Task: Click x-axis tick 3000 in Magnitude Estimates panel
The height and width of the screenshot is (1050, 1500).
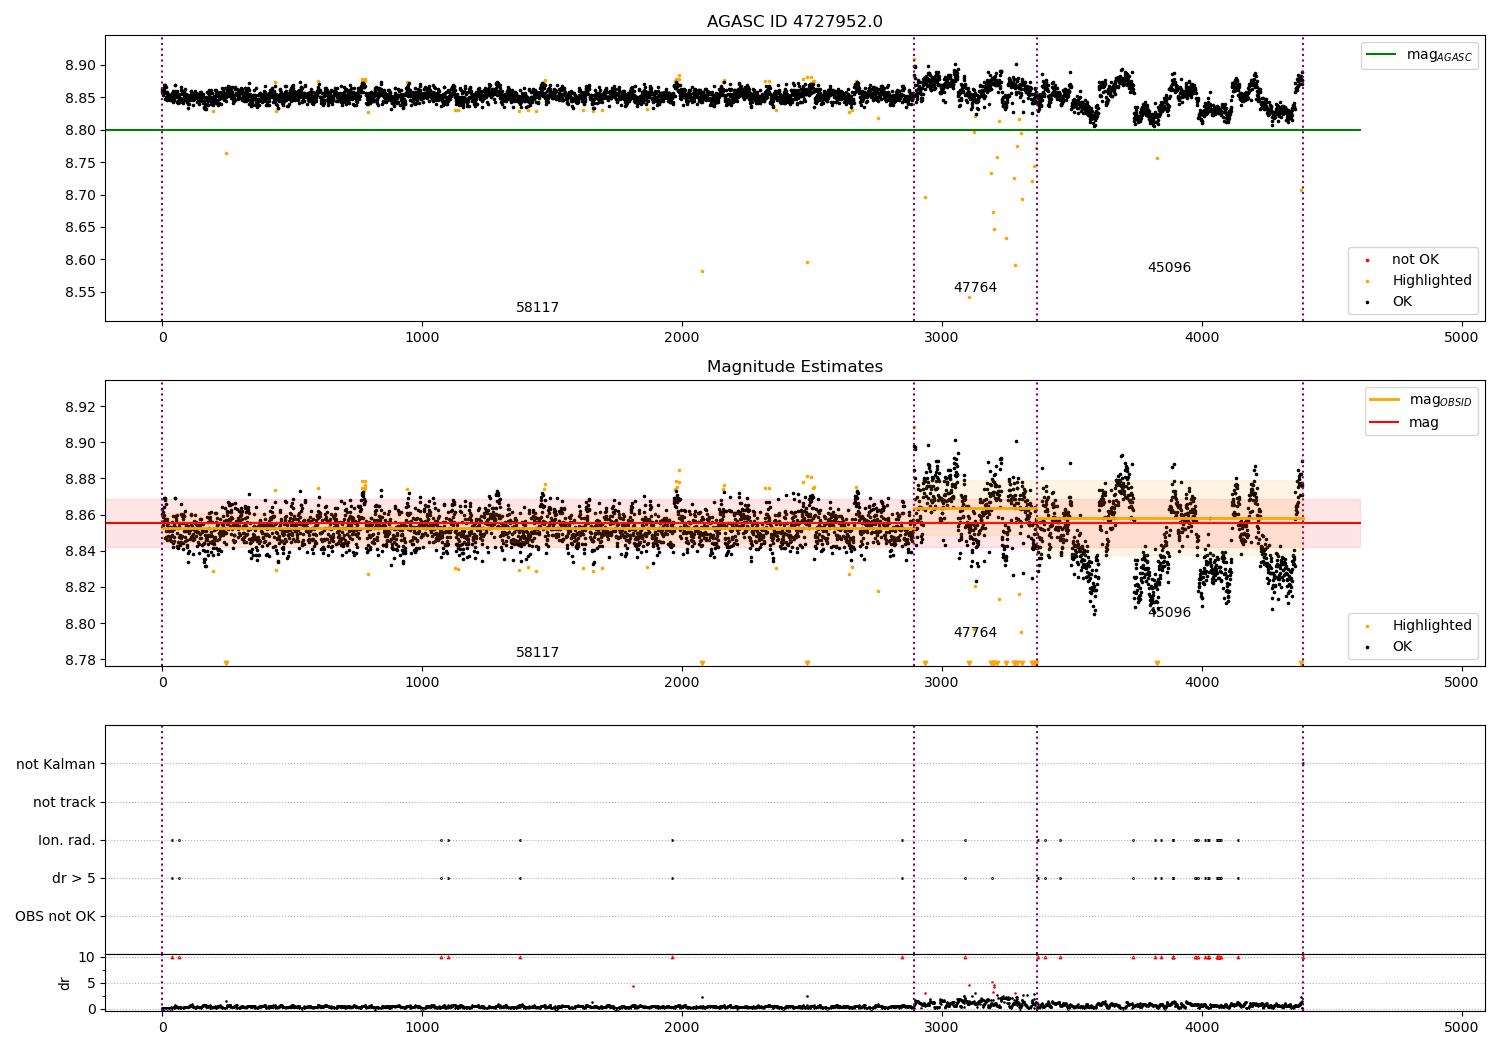Action: pos(942,683)
